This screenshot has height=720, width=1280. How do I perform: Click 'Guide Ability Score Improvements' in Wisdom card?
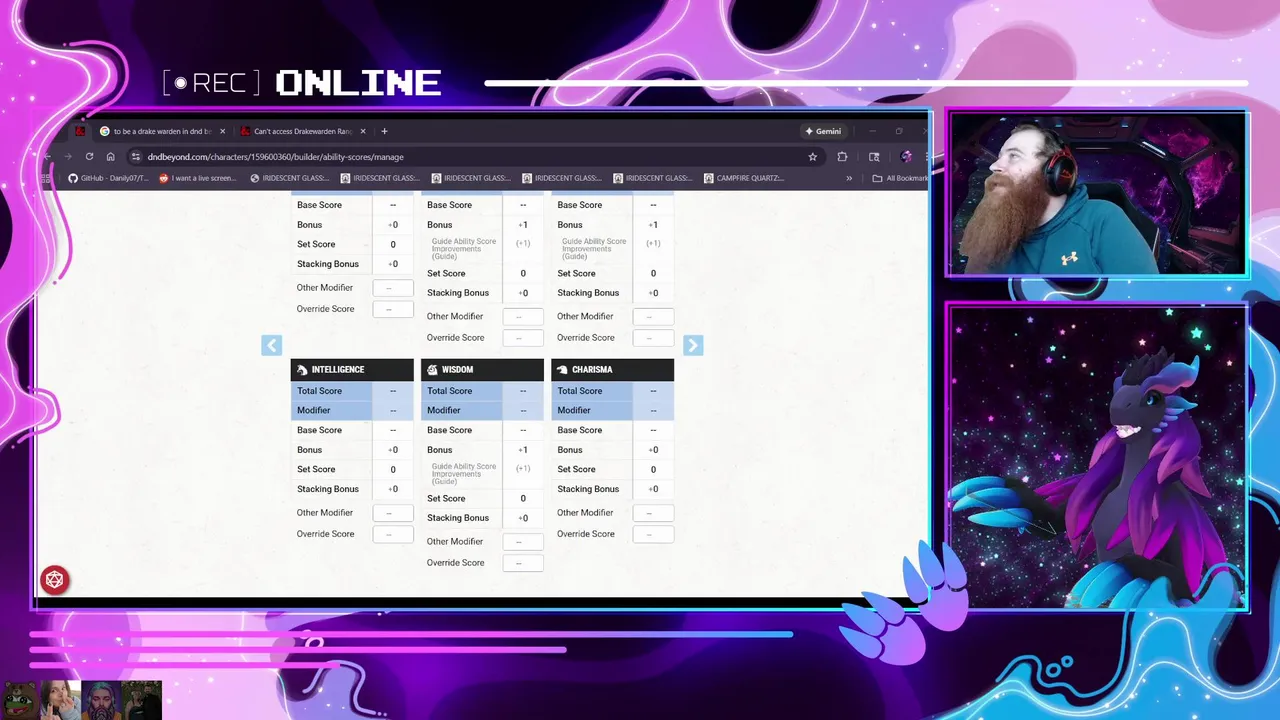(463, 474)
